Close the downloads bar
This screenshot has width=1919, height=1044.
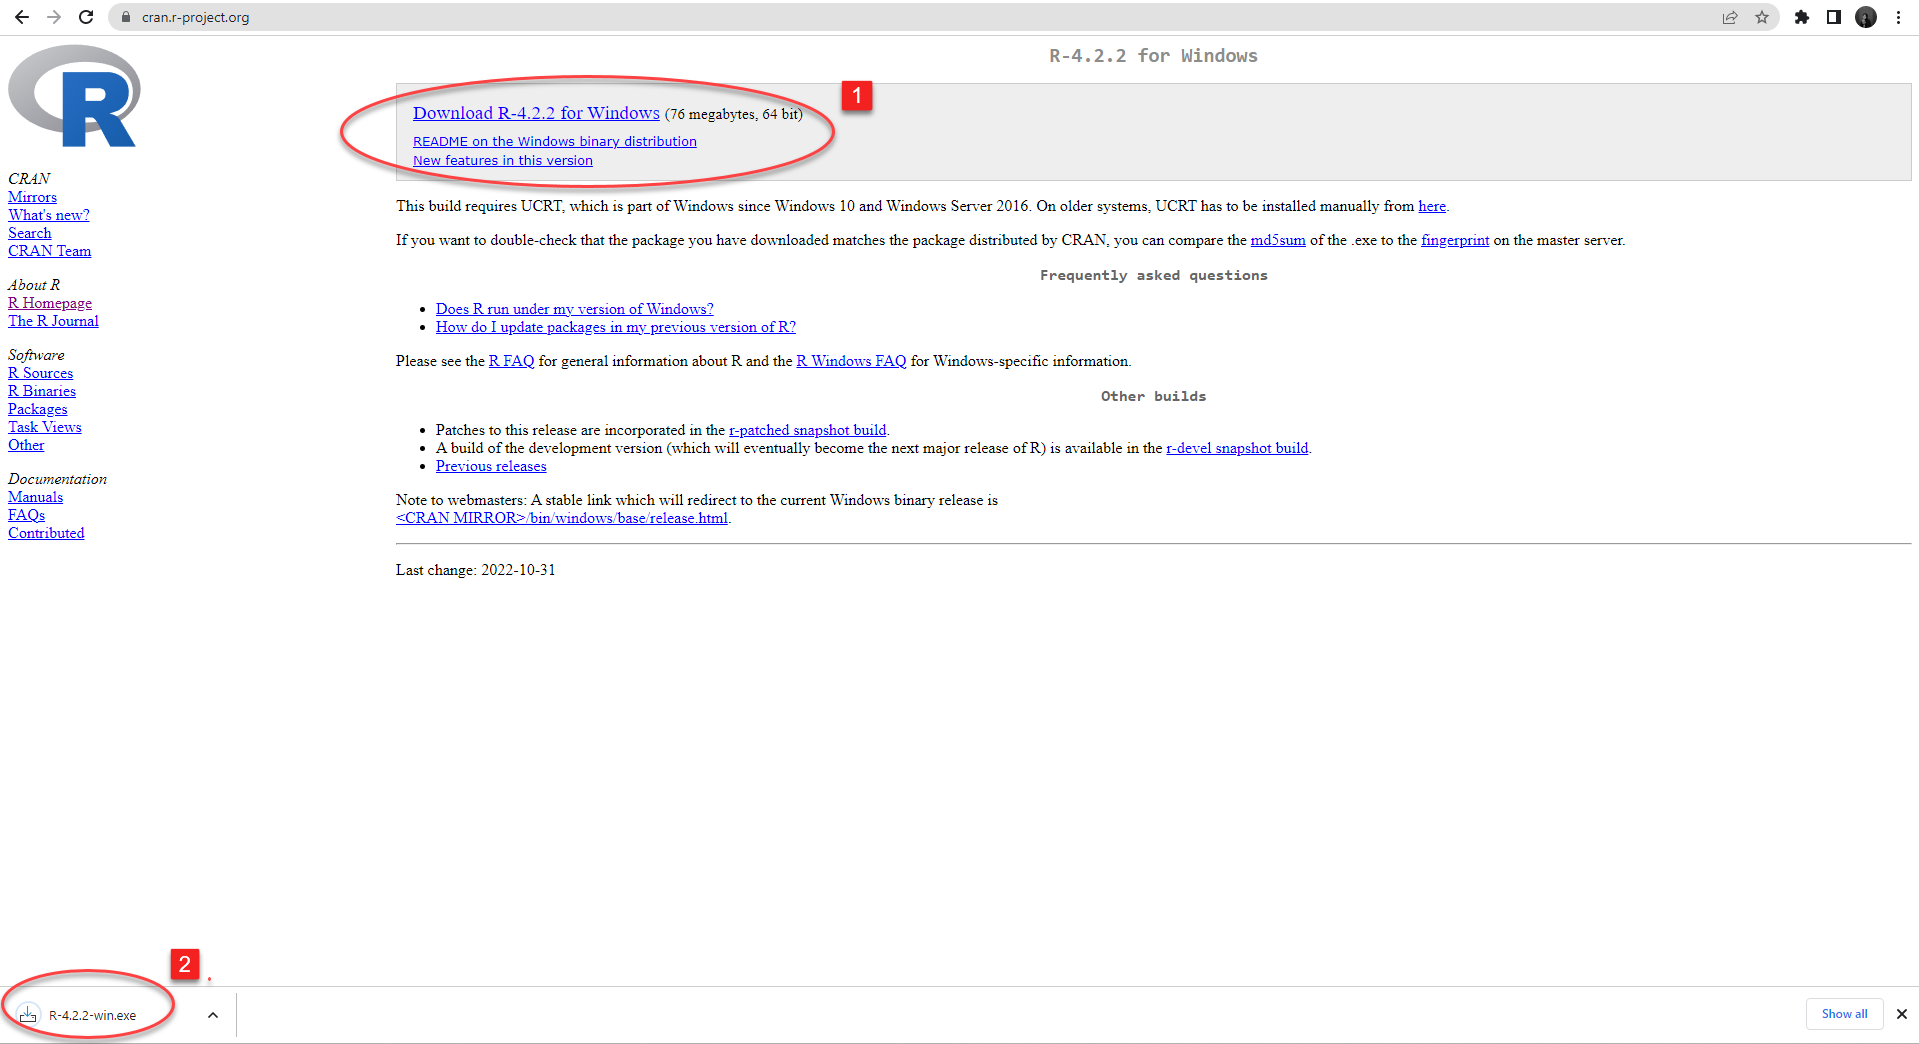(1902, 1014)
